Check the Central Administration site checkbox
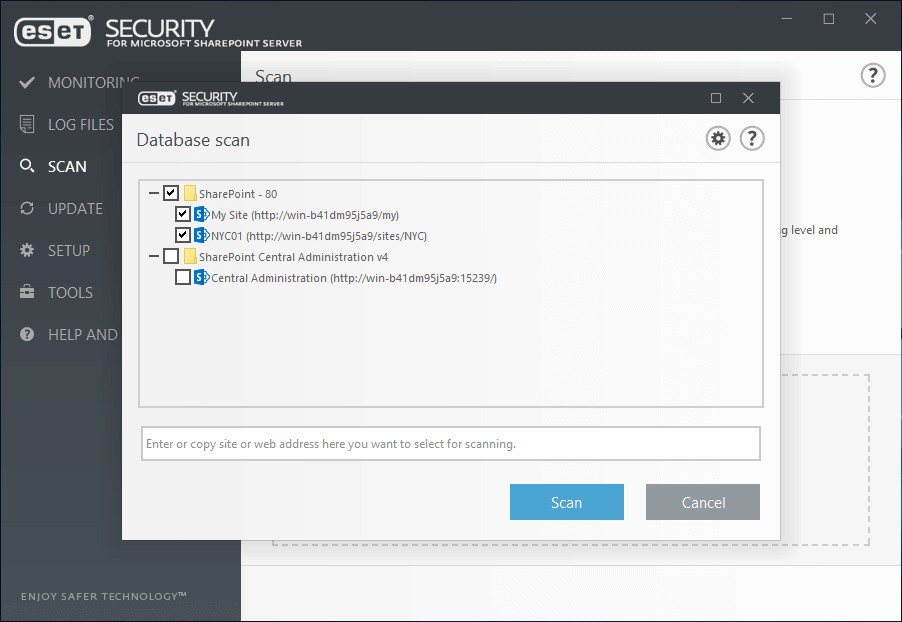 click(183, 277)
